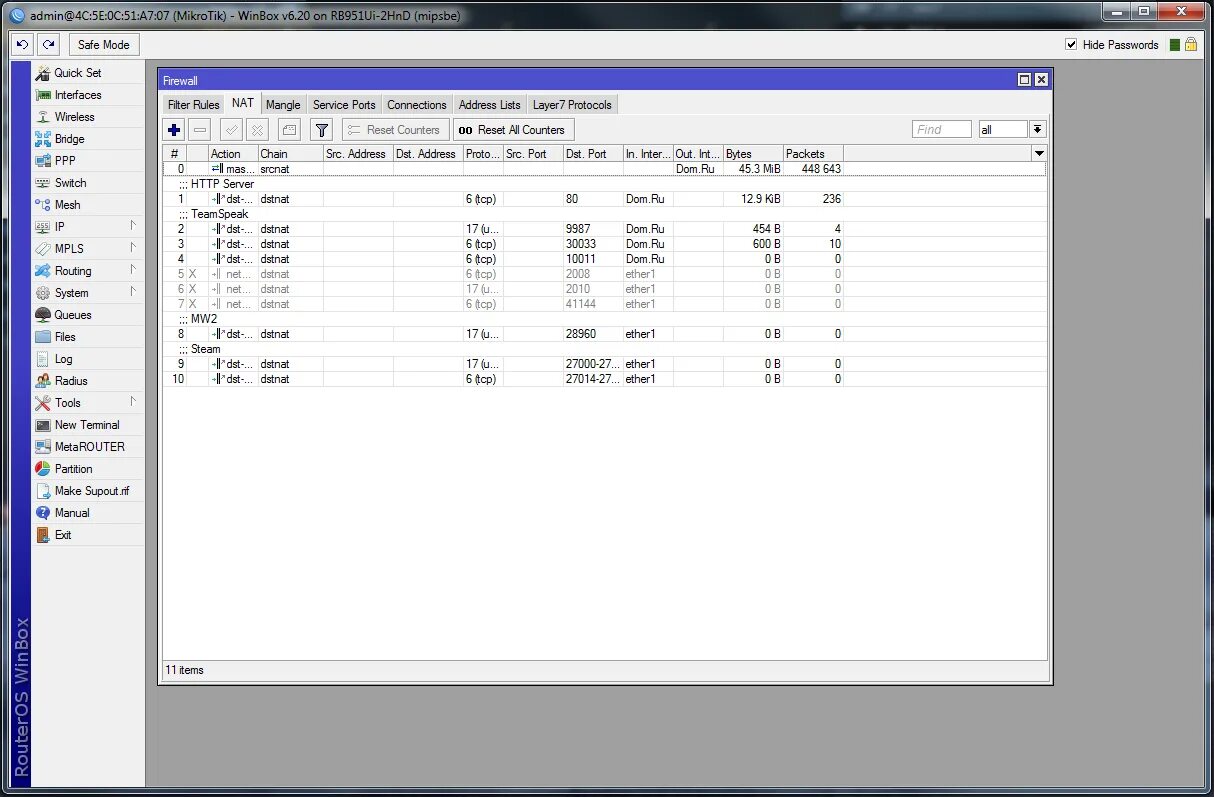Switch to the Mangle tab
Screen dimensions: 1214x797
283,105
